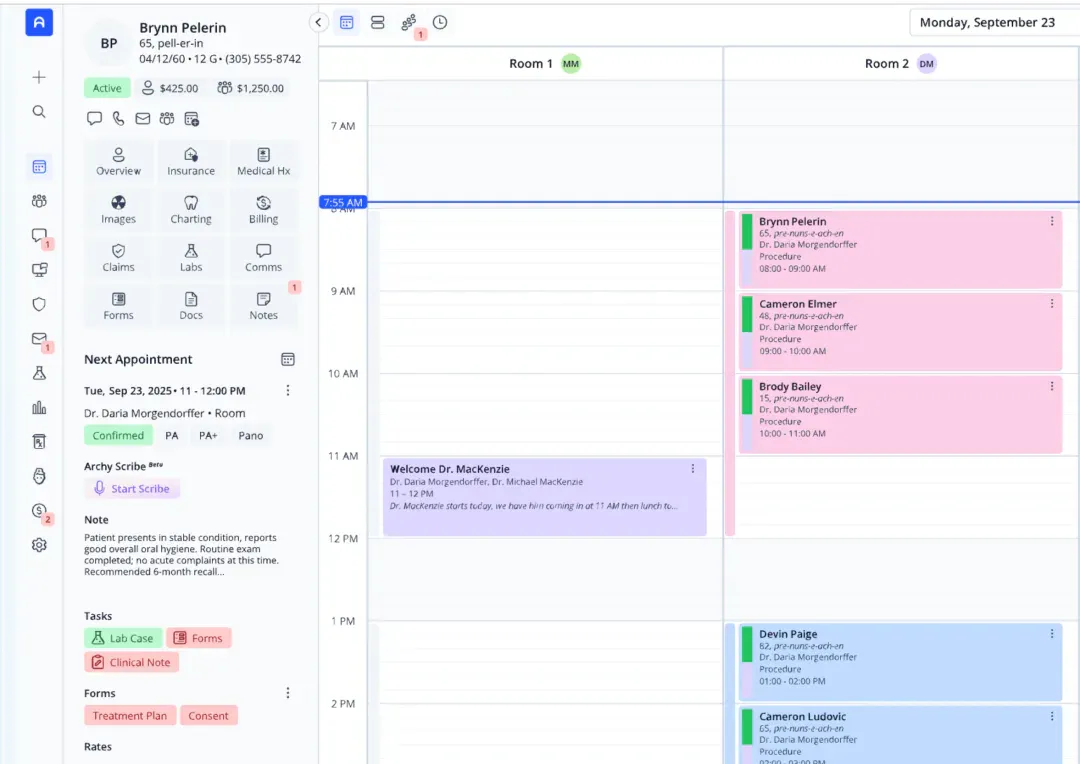This screenshot has height=764, width=1080.
Task: Click the phone call icon under patient status
Action: coord(118,118)
